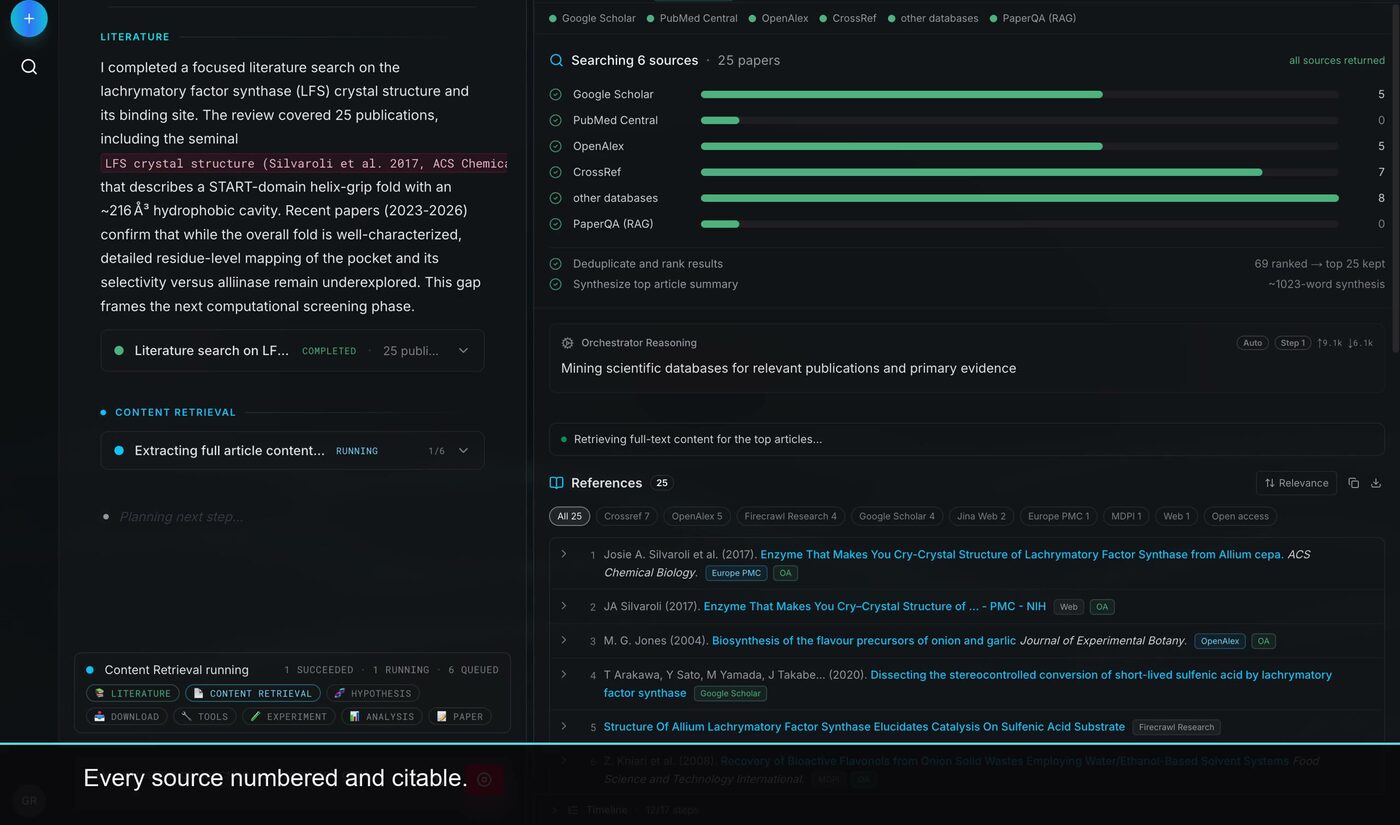Viewport: 1400px width, 825px height.
Task: Open Structure Of Allium Lachrymatory Factor Synthase link
Action: [864, 727]
